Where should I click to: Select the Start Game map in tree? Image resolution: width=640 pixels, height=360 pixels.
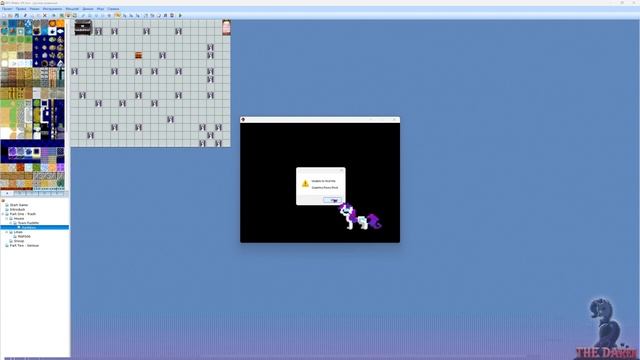[x=19, y=205]
